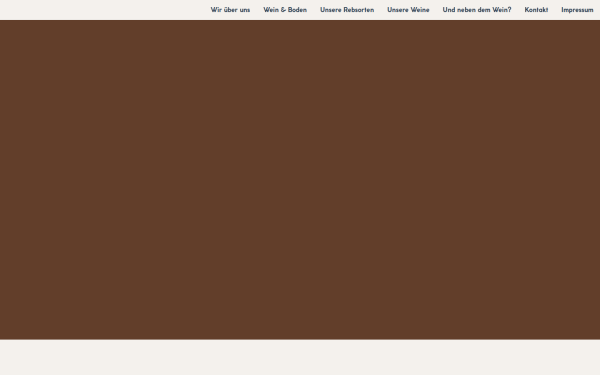Open the Wir über uns page
The image size is (600, 375).
click(x=230, y=10)
